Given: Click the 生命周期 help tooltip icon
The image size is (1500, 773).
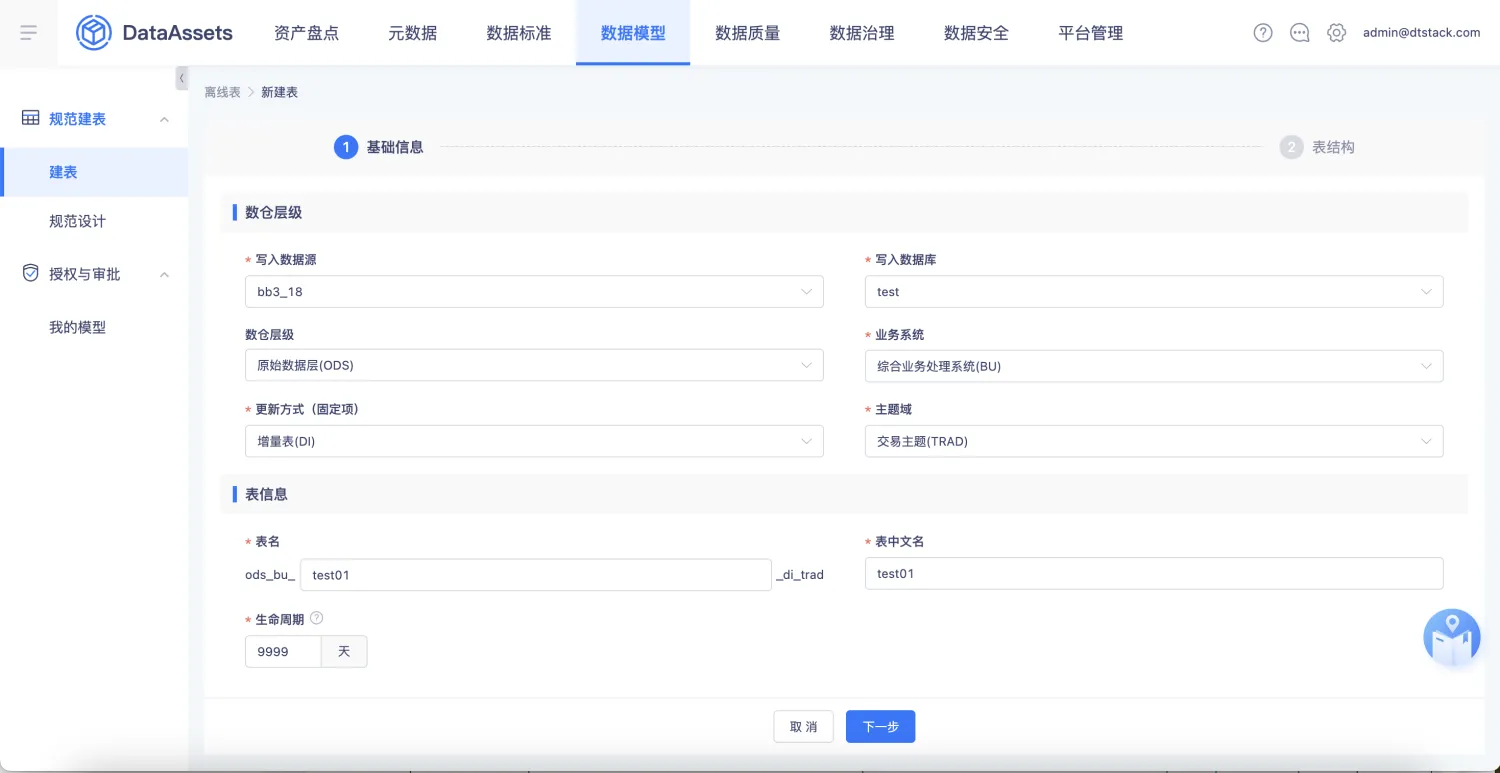Looking at the screenshot, I should pos(317,619).
